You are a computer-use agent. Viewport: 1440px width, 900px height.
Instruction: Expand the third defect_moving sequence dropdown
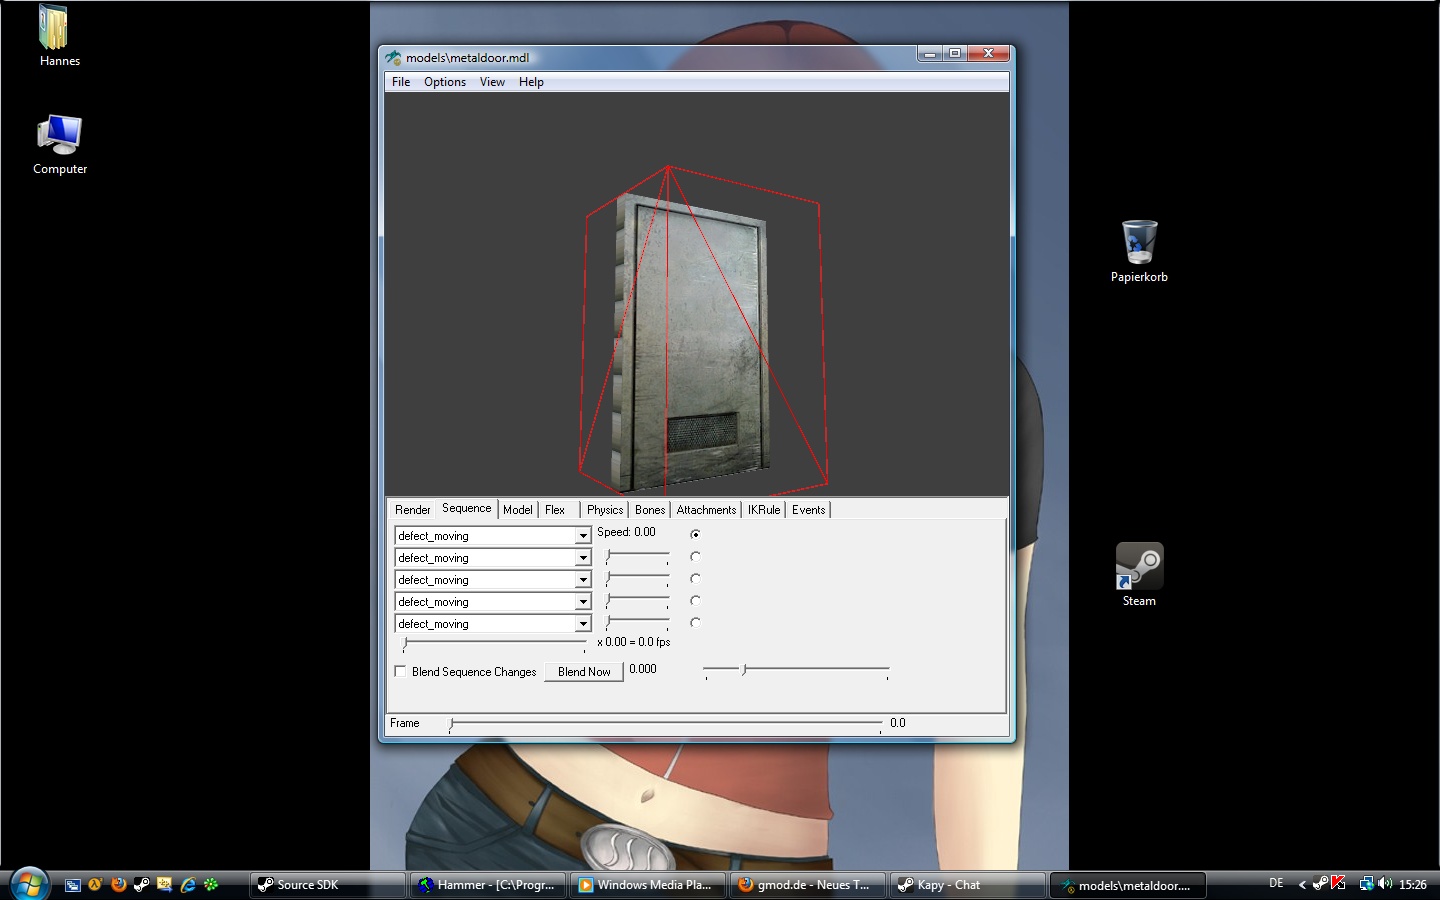[582, 580]
